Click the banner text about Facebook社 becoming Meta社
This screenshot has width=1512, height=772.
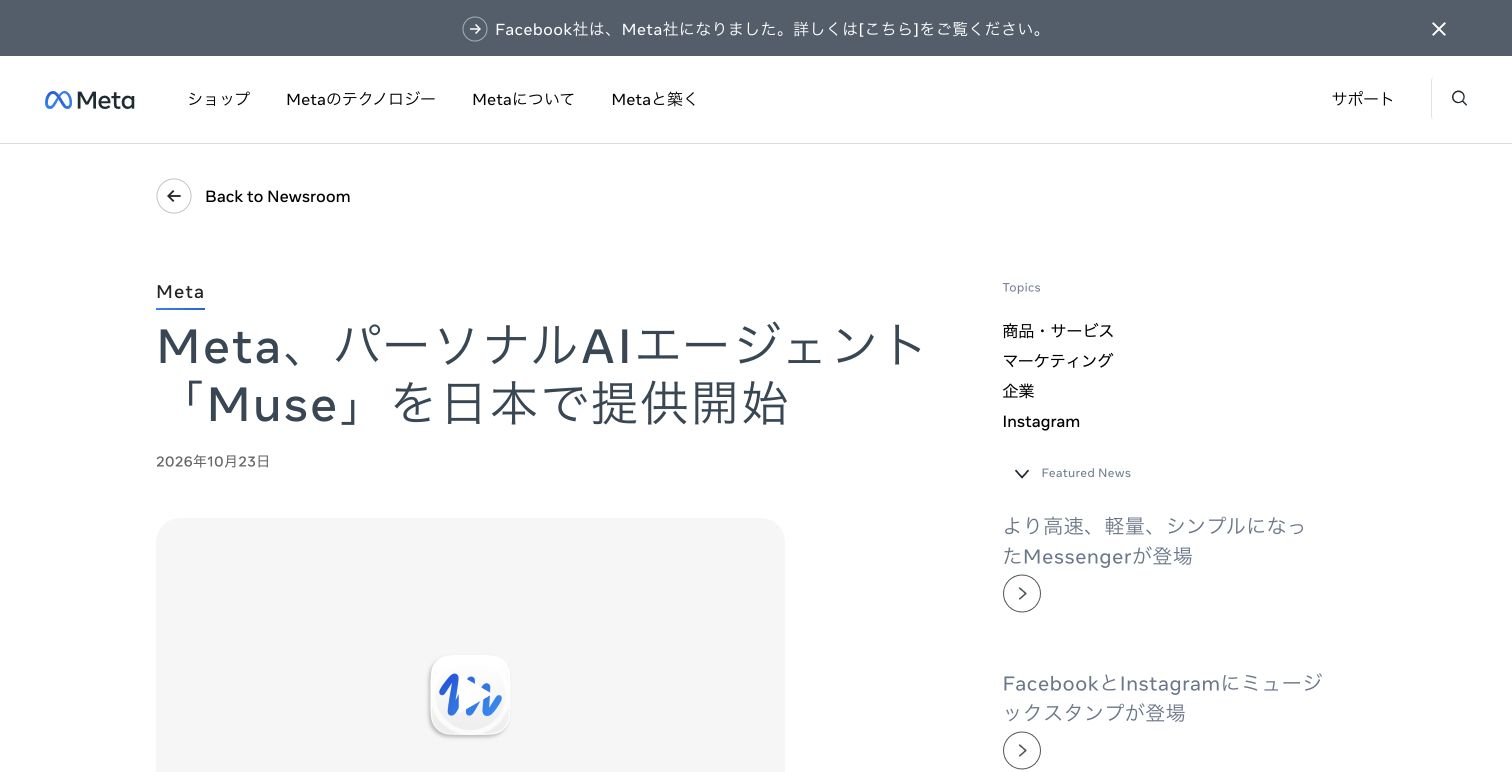(771, 29)
